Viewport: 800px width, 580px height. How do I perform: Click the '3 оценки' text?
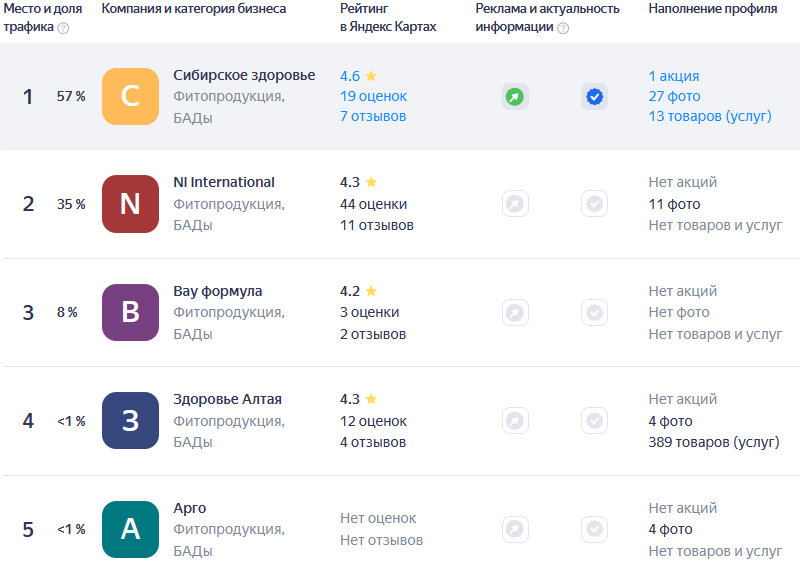coord(370,312)
